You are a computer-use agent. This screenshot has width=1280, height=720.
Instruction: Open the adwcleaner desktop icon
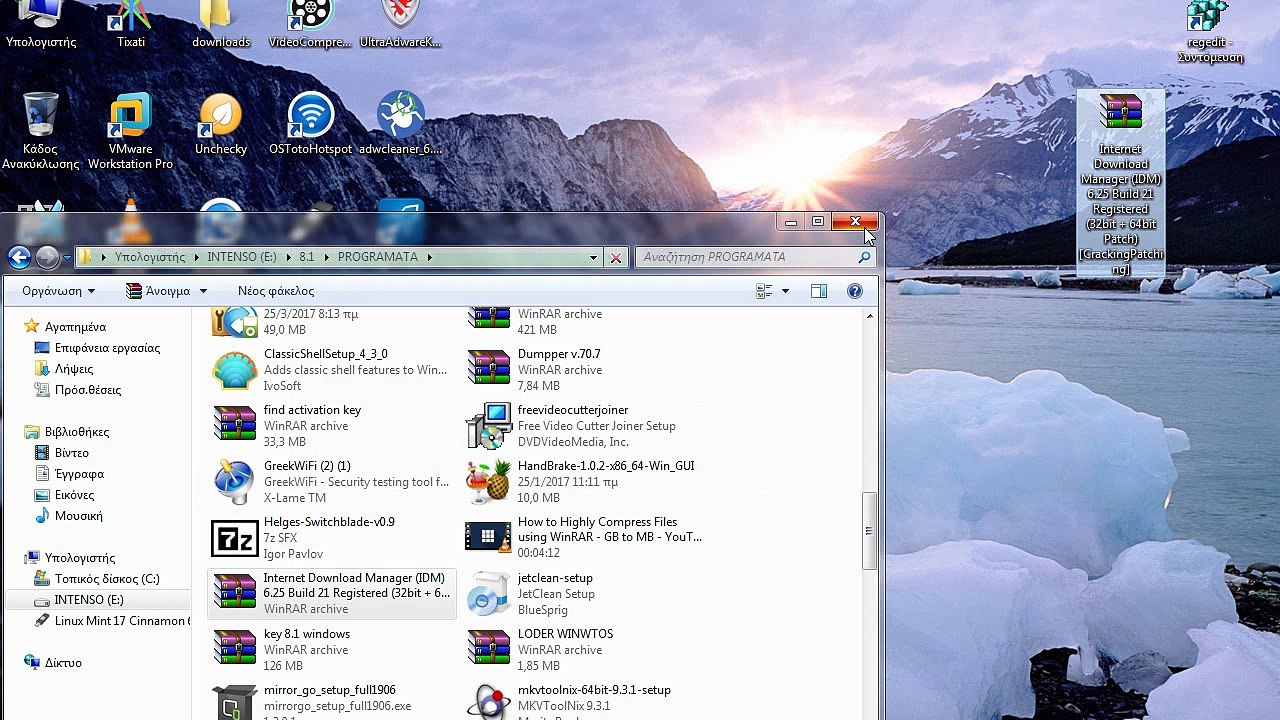point(400,124)
